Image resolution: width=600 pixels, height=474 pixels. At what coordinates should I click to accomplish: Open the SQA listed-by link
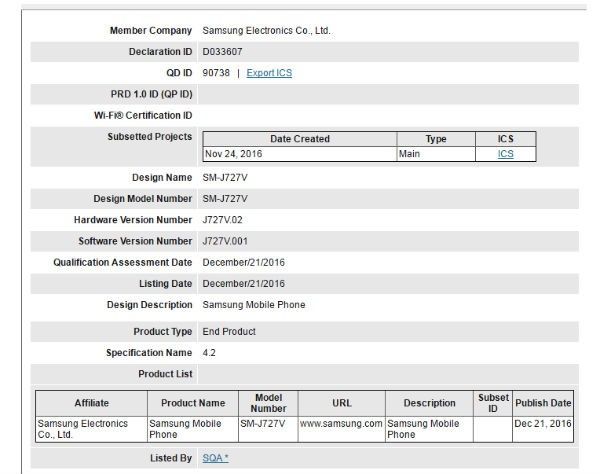click(x=215, y=458)
